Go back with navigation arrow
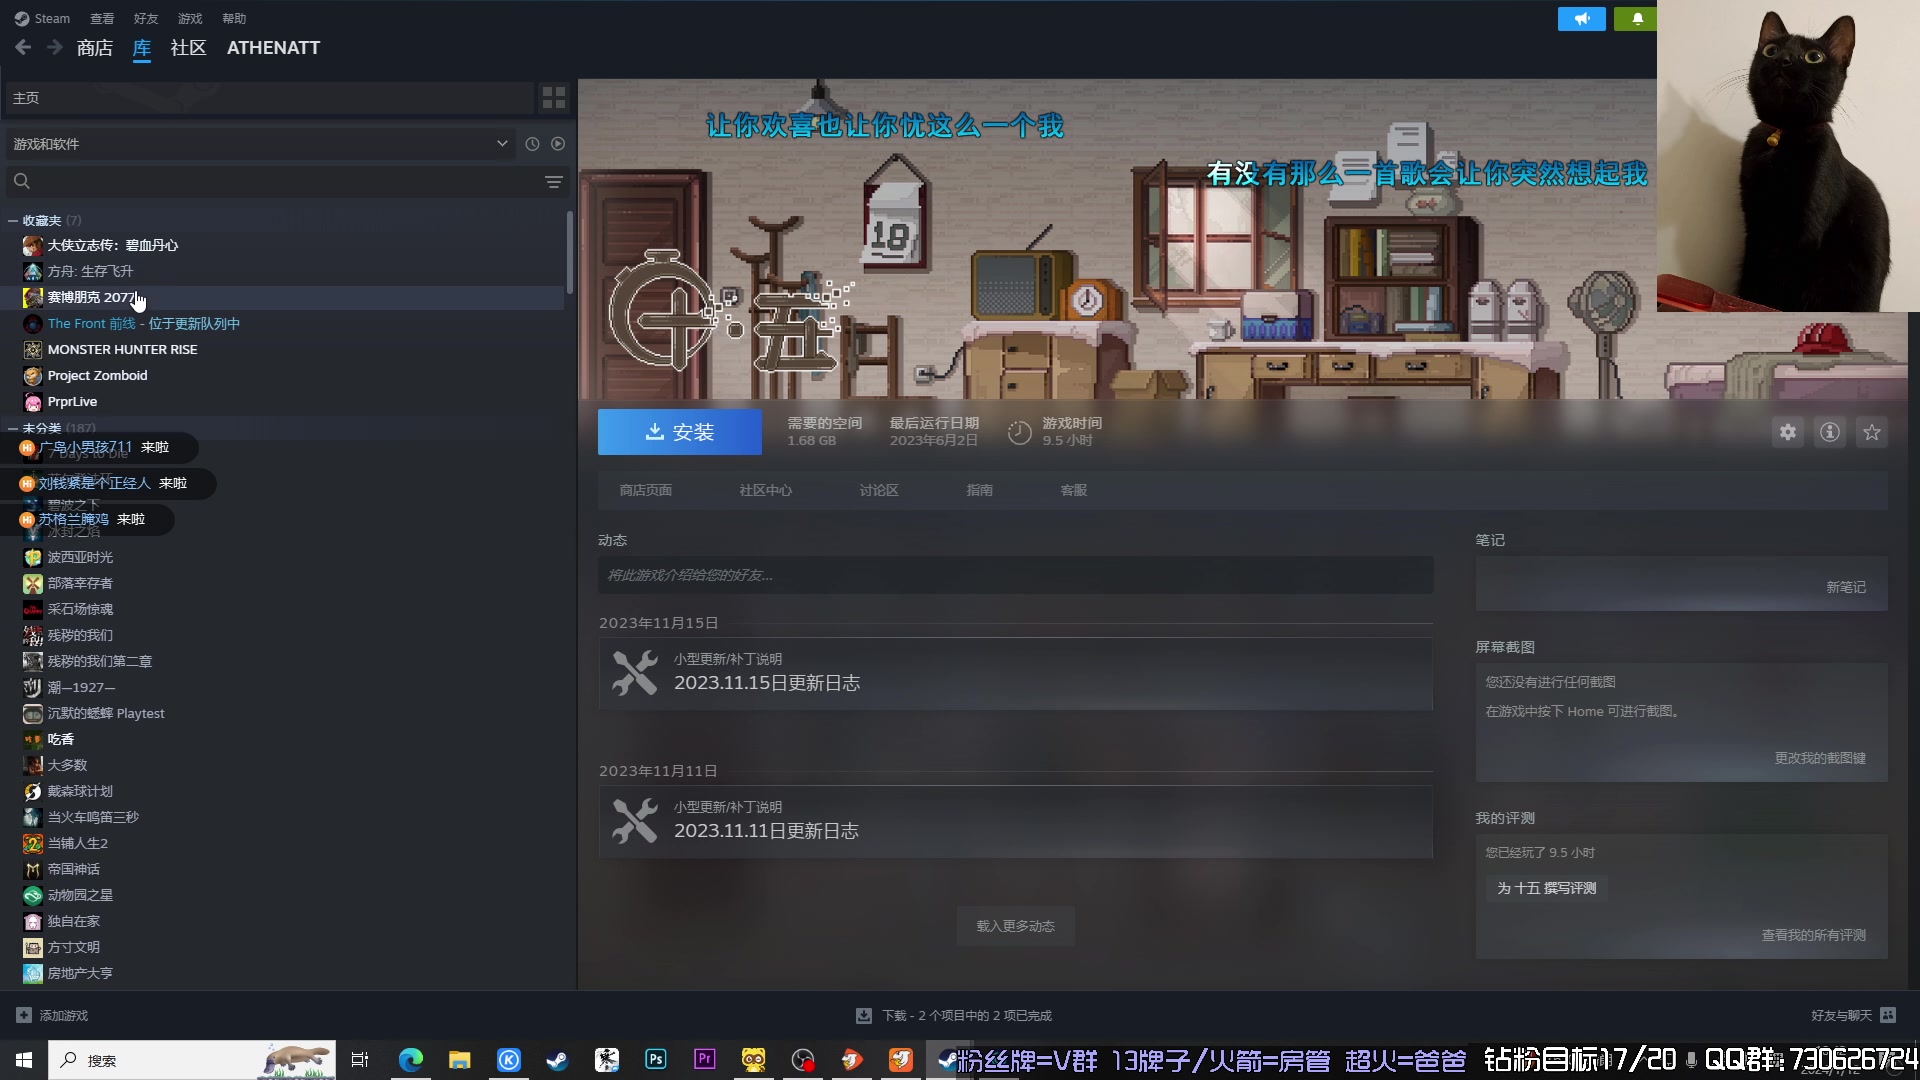 point(23,47)
